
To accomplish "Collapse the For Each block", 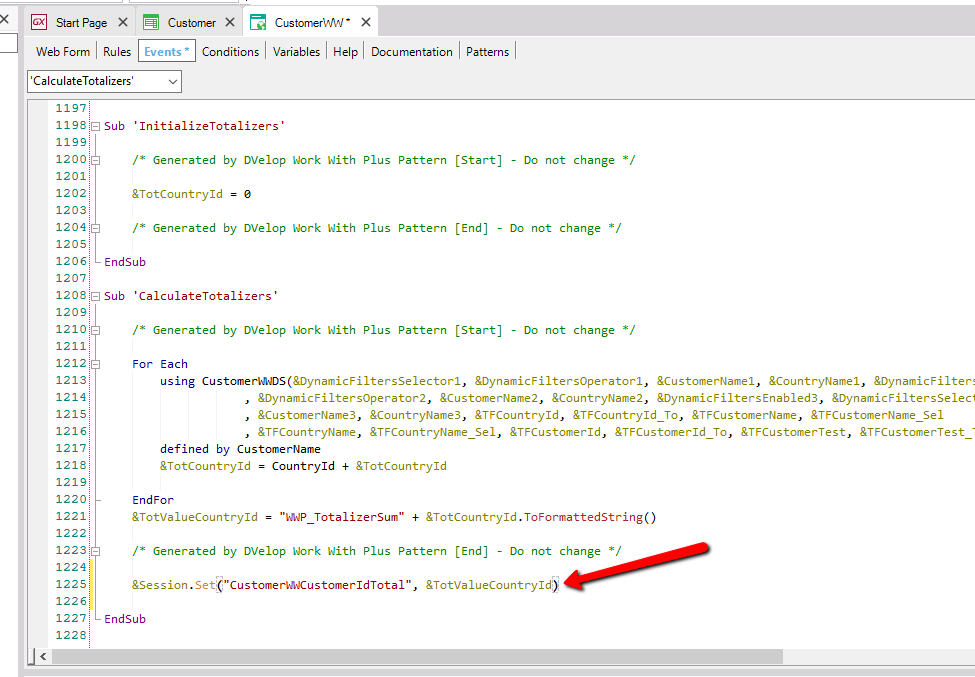I will [96, 364].
